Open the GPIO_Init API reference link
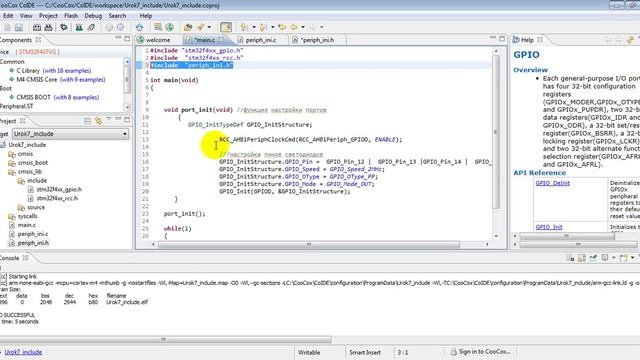Viewport: 640px width, 360px height. [x=549, y=227]
